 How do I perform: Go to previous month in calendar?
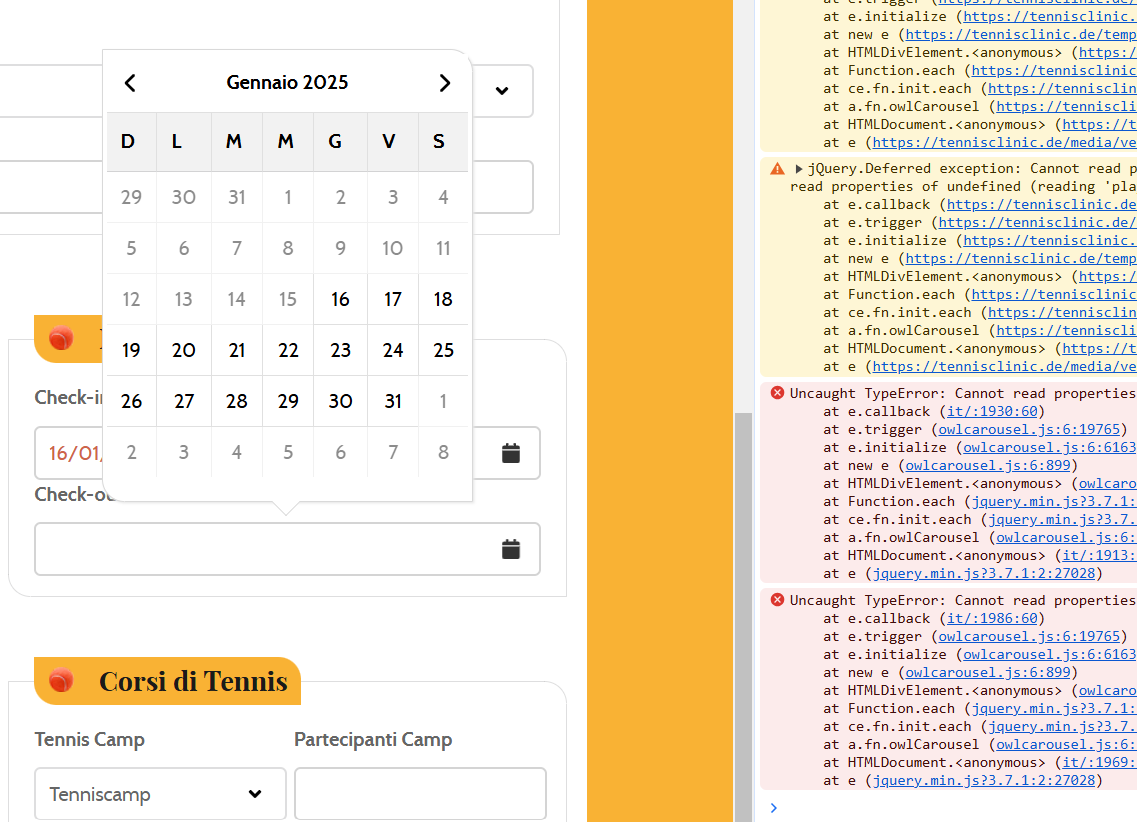[131, 83]
